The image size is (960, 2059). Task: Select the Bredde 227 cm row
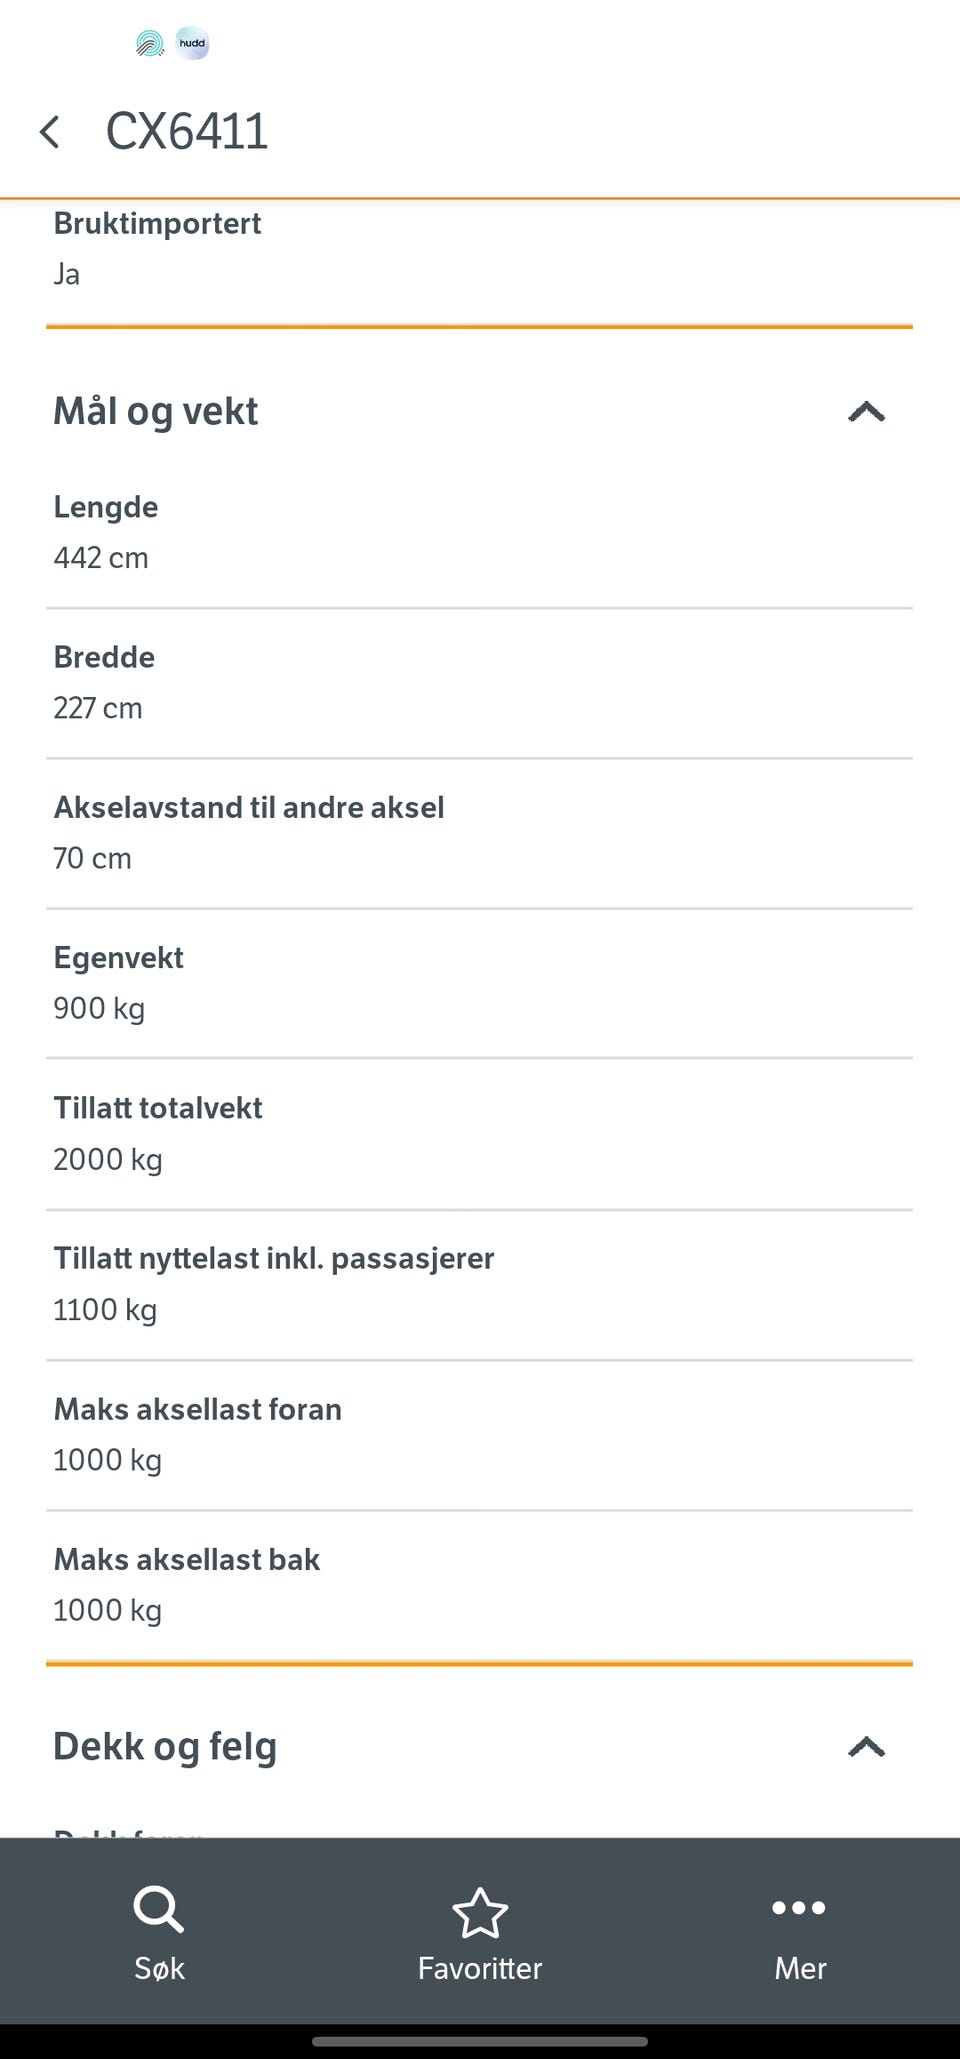(x=480, y=683)
